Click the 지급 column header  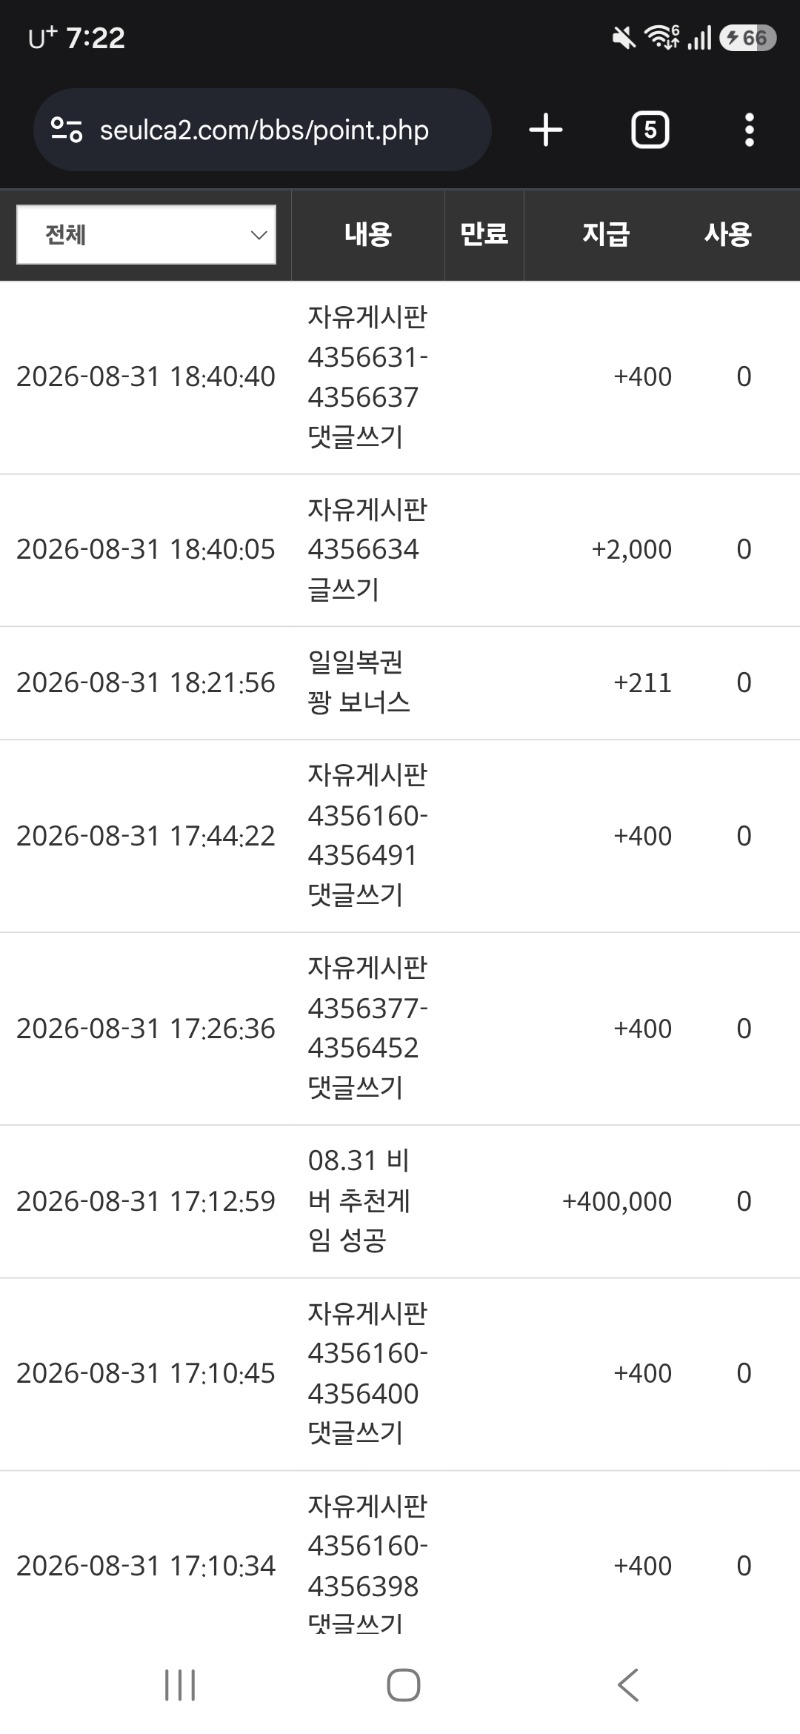(606, 234)
